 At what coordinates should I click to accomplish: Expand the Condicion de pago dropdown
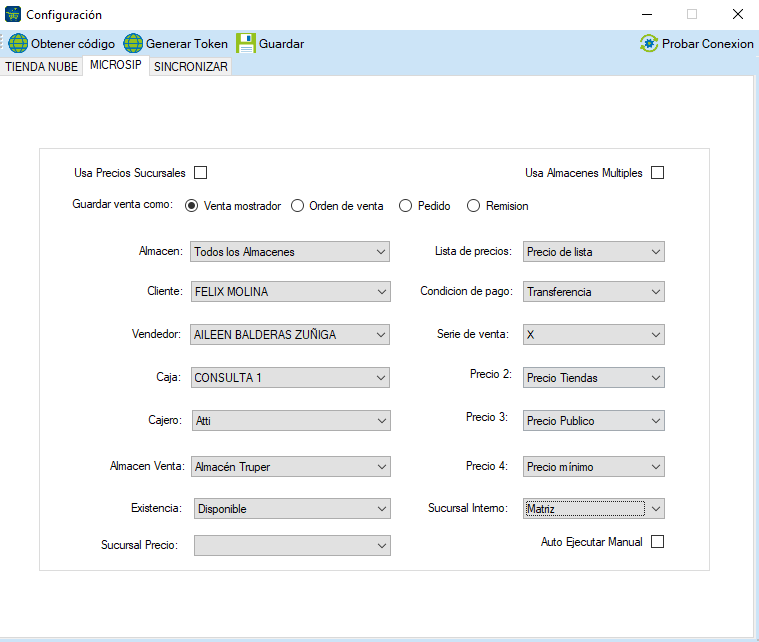tap(593, 291)
